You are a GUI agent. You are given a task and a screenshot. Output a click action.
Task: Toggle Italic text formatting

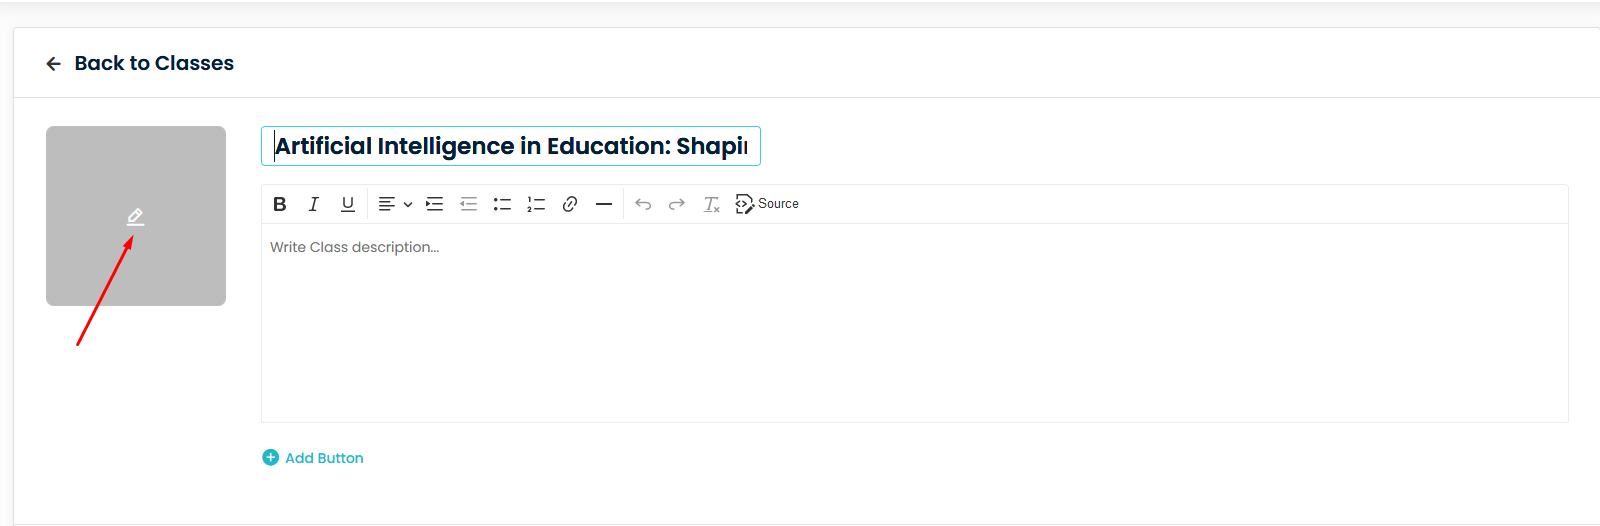[x=314, y=204]
